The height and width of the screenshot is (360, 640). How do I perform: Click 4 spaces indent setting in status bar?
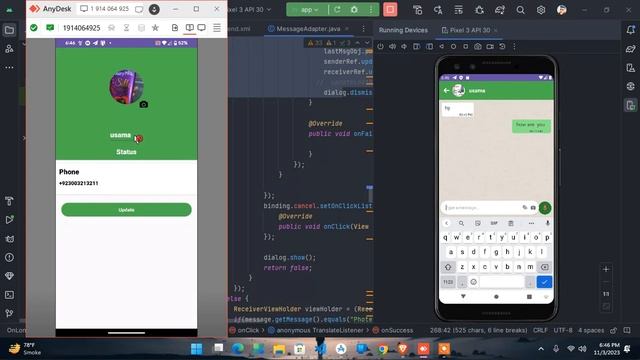point(591,330)
